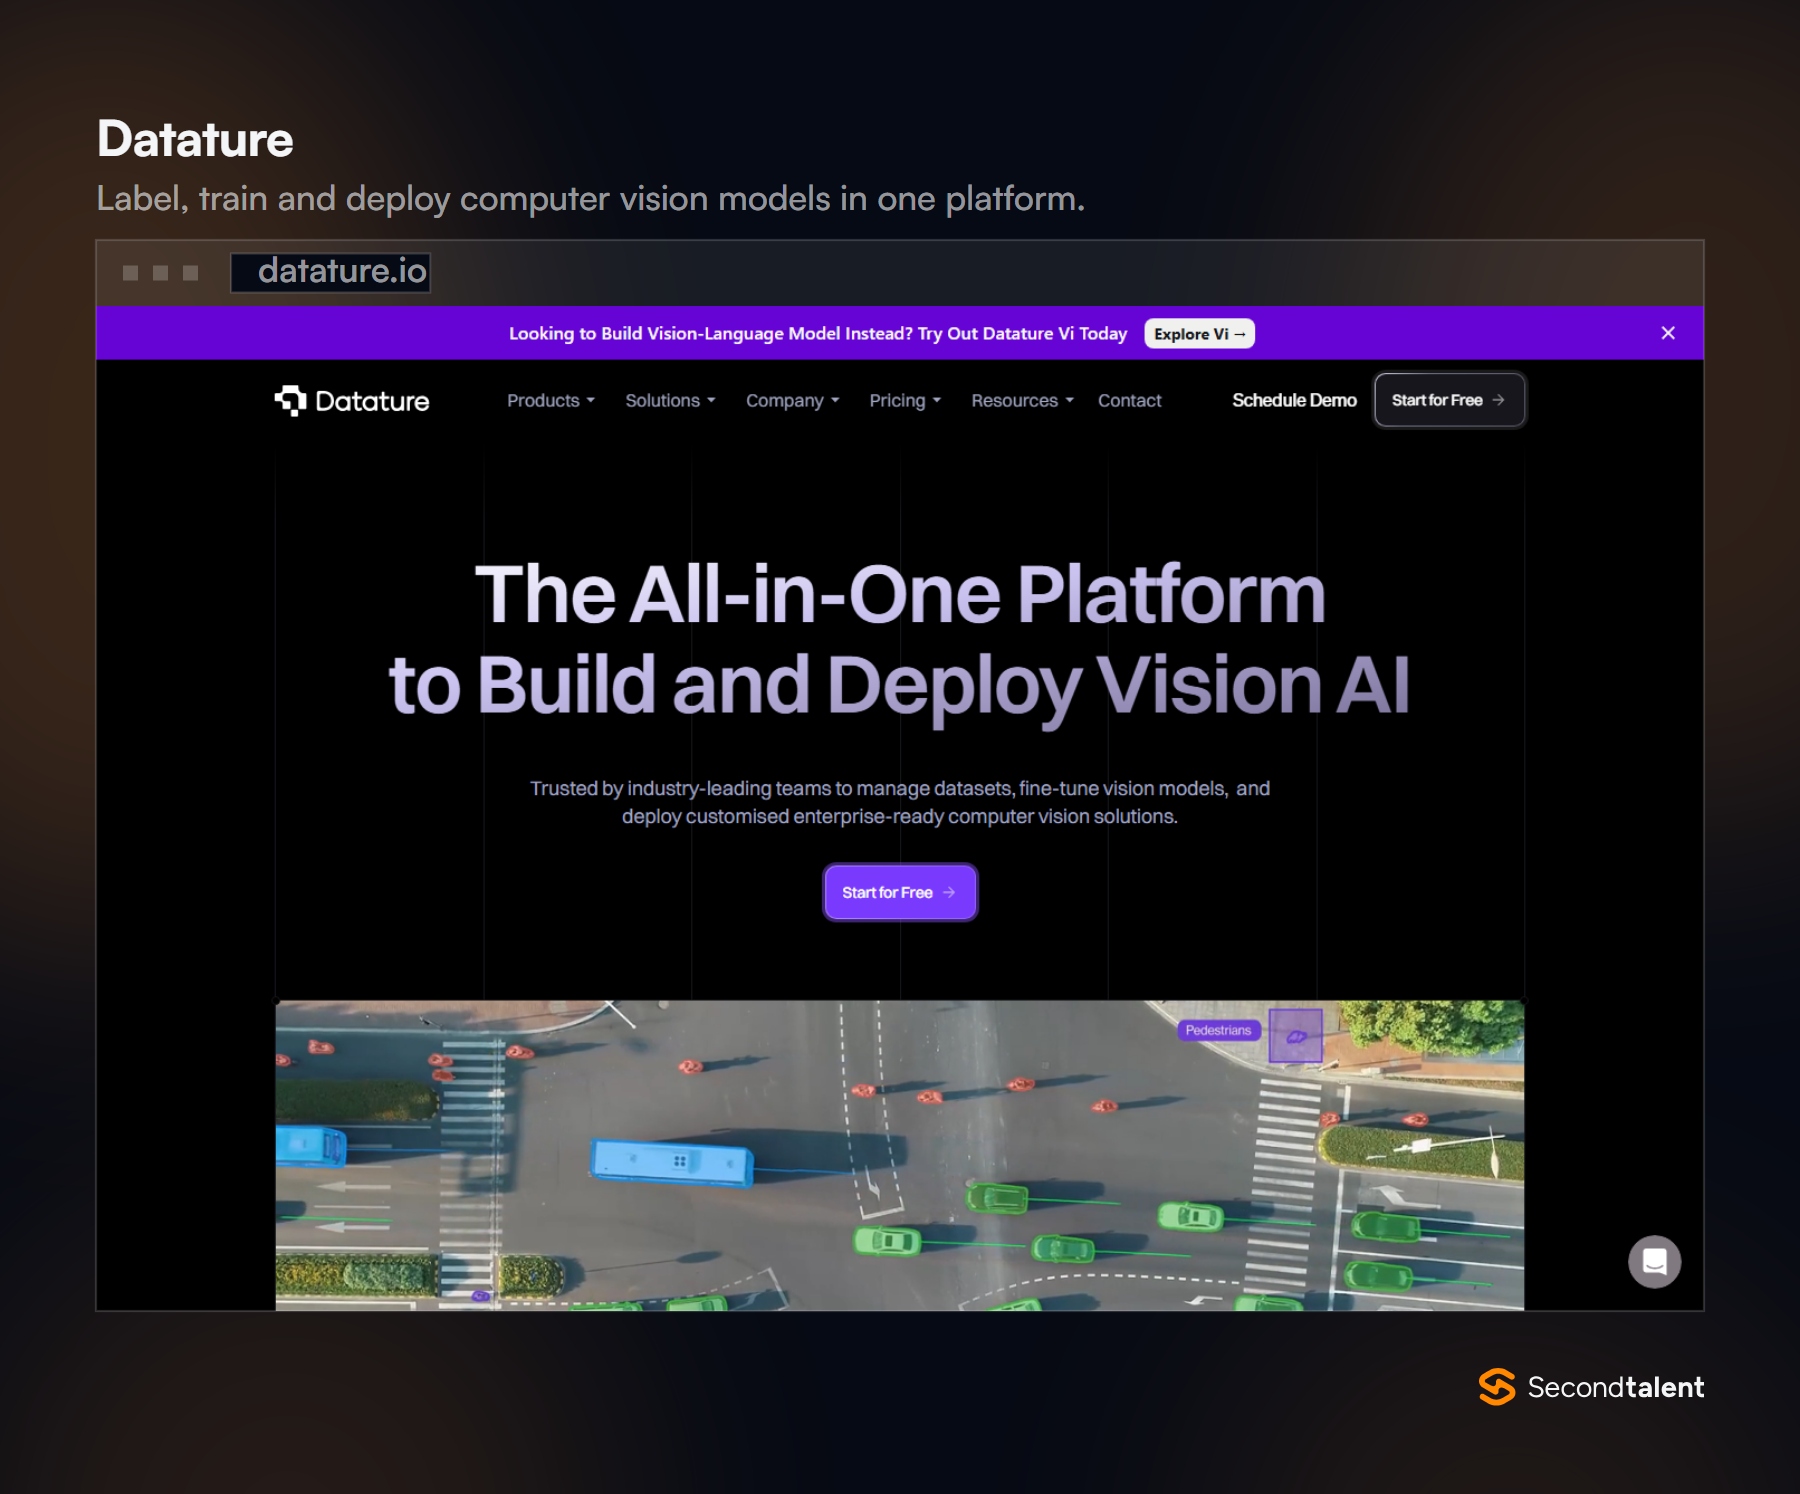This screenshot has width=1800, height=1494.
Task: Click the Datature logo in the navbar
Action: [x=352, y=401]
